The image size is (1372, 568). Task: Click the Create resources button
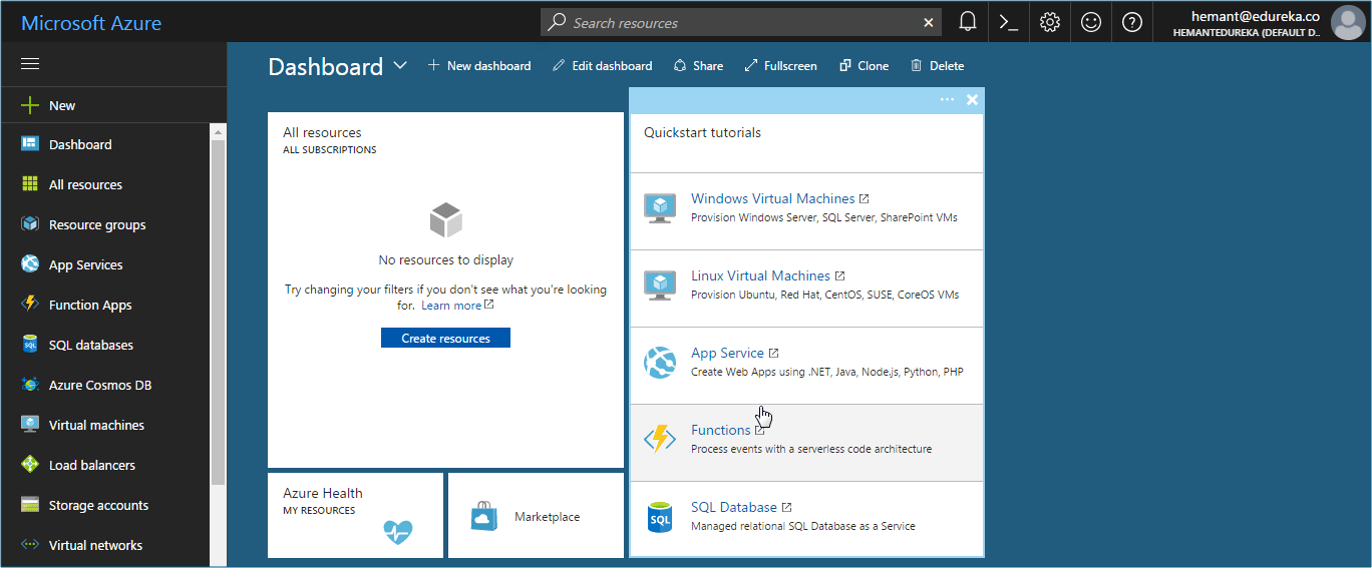tap(446, 338)
